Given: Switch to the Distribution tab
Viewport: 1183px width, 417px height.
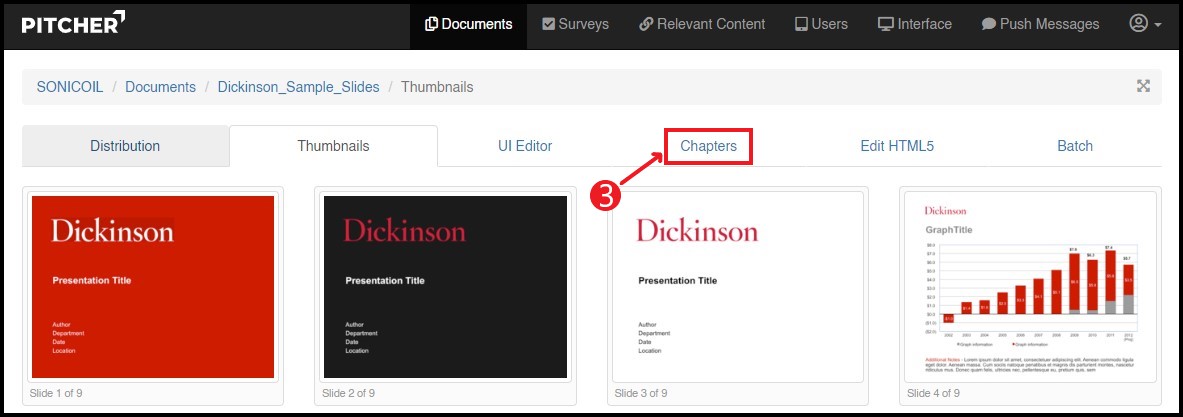Looking at the screenshot, I should pyautogui.click(x=125, y=146).
